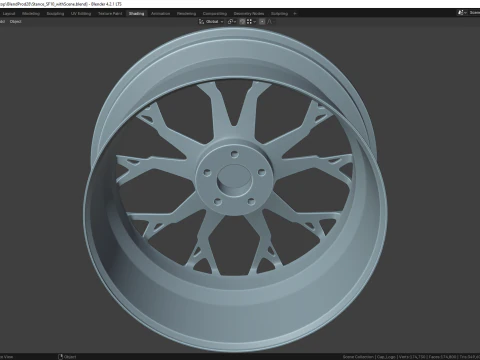
Task: Select the active Shading workspace tab
Action: (136, 14)
